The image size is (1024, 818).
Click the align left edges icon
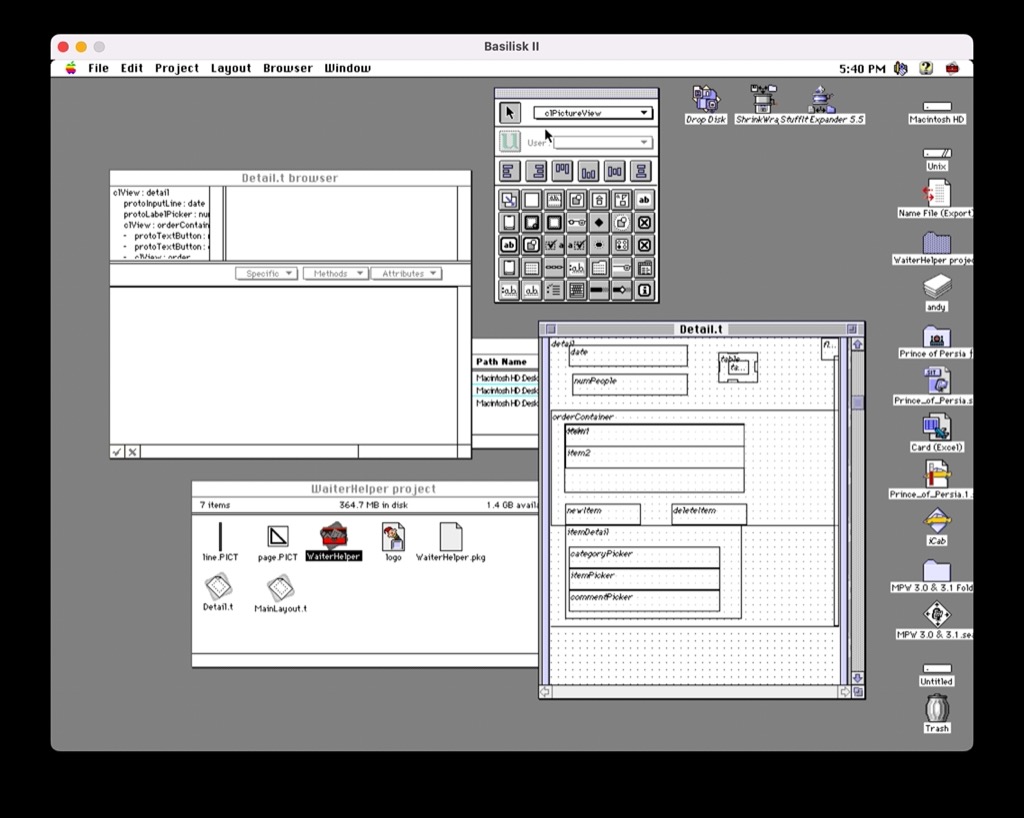510,171
